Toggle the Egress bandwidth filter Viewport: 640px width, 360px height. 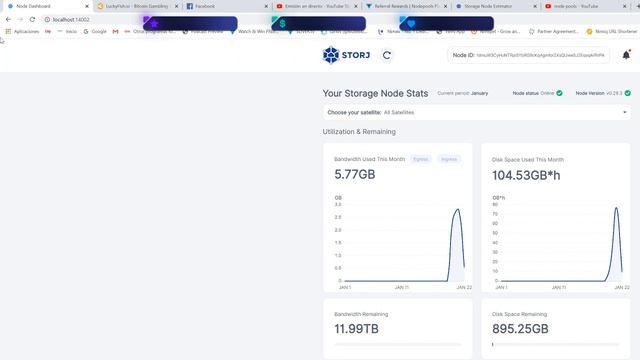[420, 159]
